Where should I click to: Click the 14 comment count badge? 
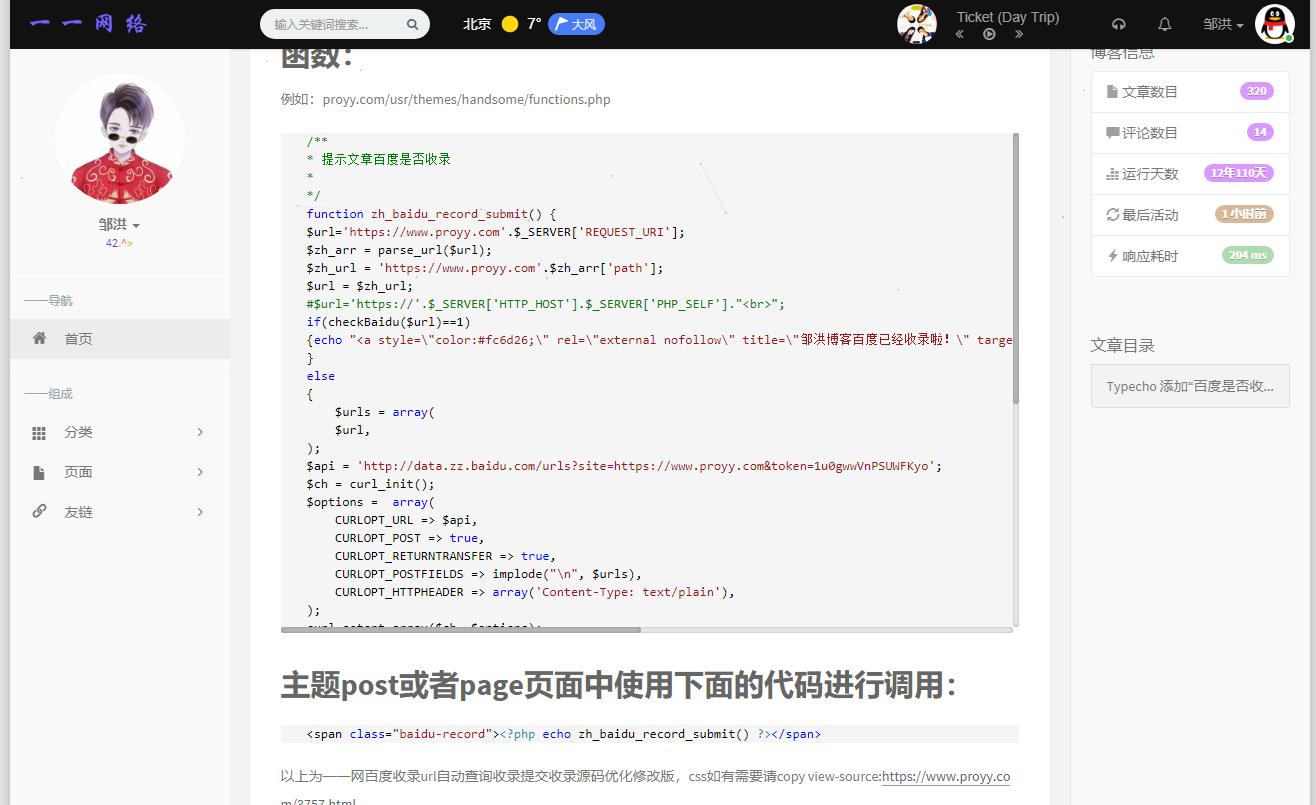(x=1260, y=132)
